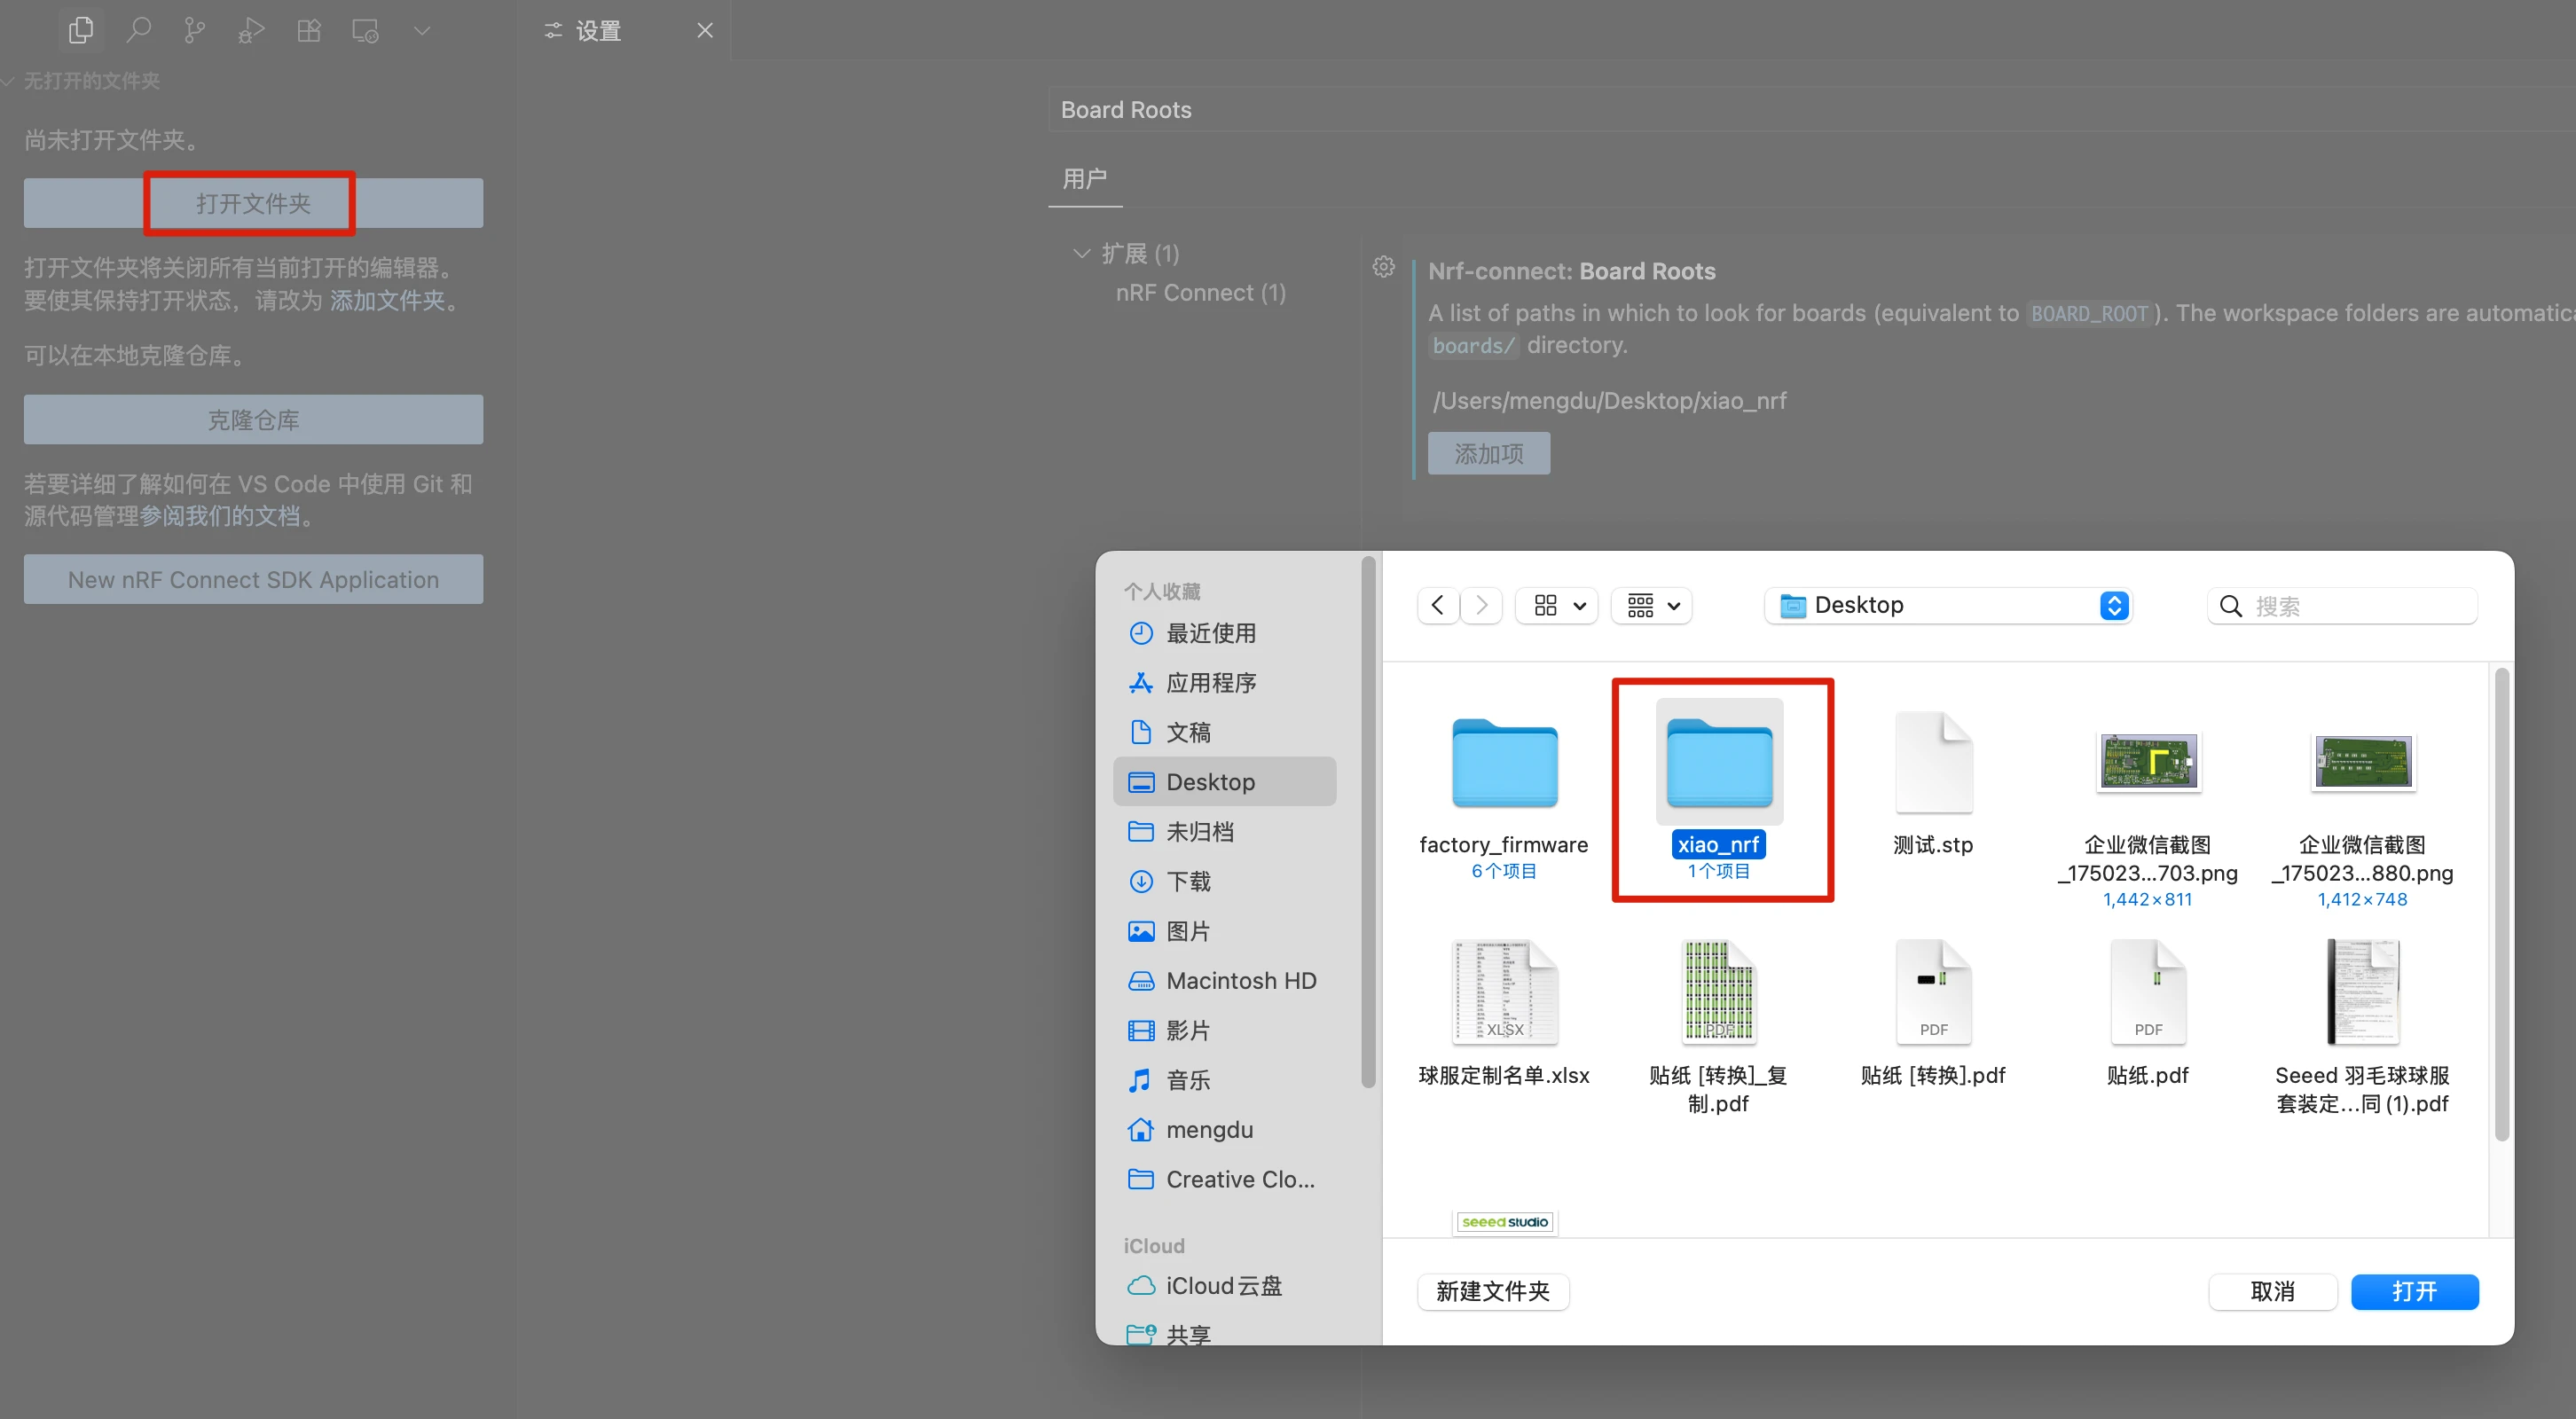The image size is (2576, 1419).
Task: Click the blue 打开 button
Action: [x=2413, y=1291]
